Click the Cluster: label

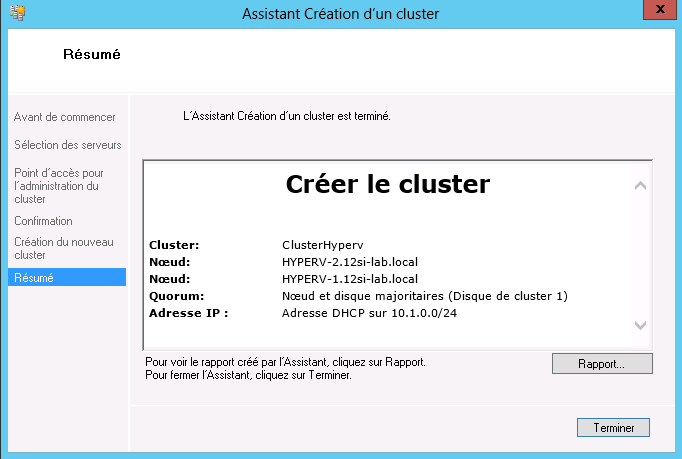(174, 245)
